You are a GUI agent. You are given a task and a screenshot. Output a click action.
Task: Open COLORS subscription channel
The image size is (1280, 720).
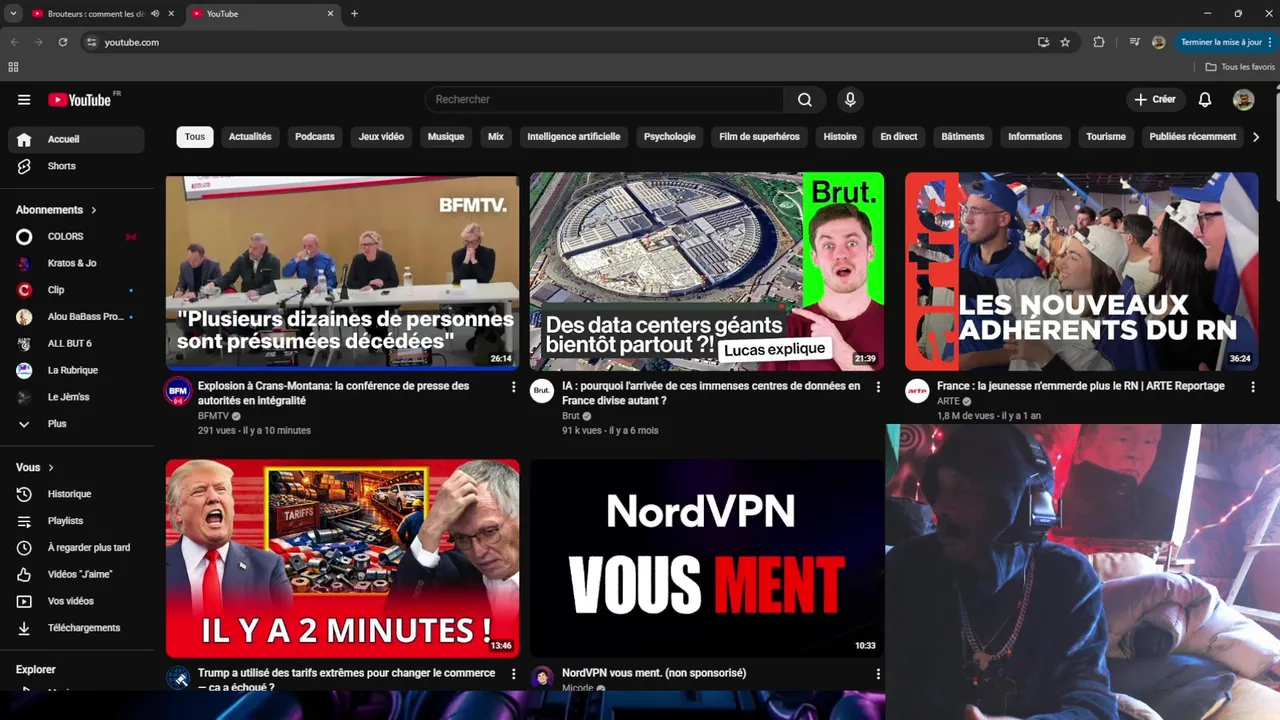76,237
